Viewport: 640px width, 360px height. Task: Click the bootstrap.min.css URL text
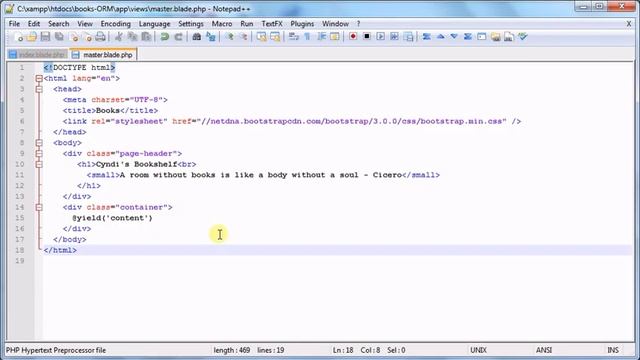(352, 121)
